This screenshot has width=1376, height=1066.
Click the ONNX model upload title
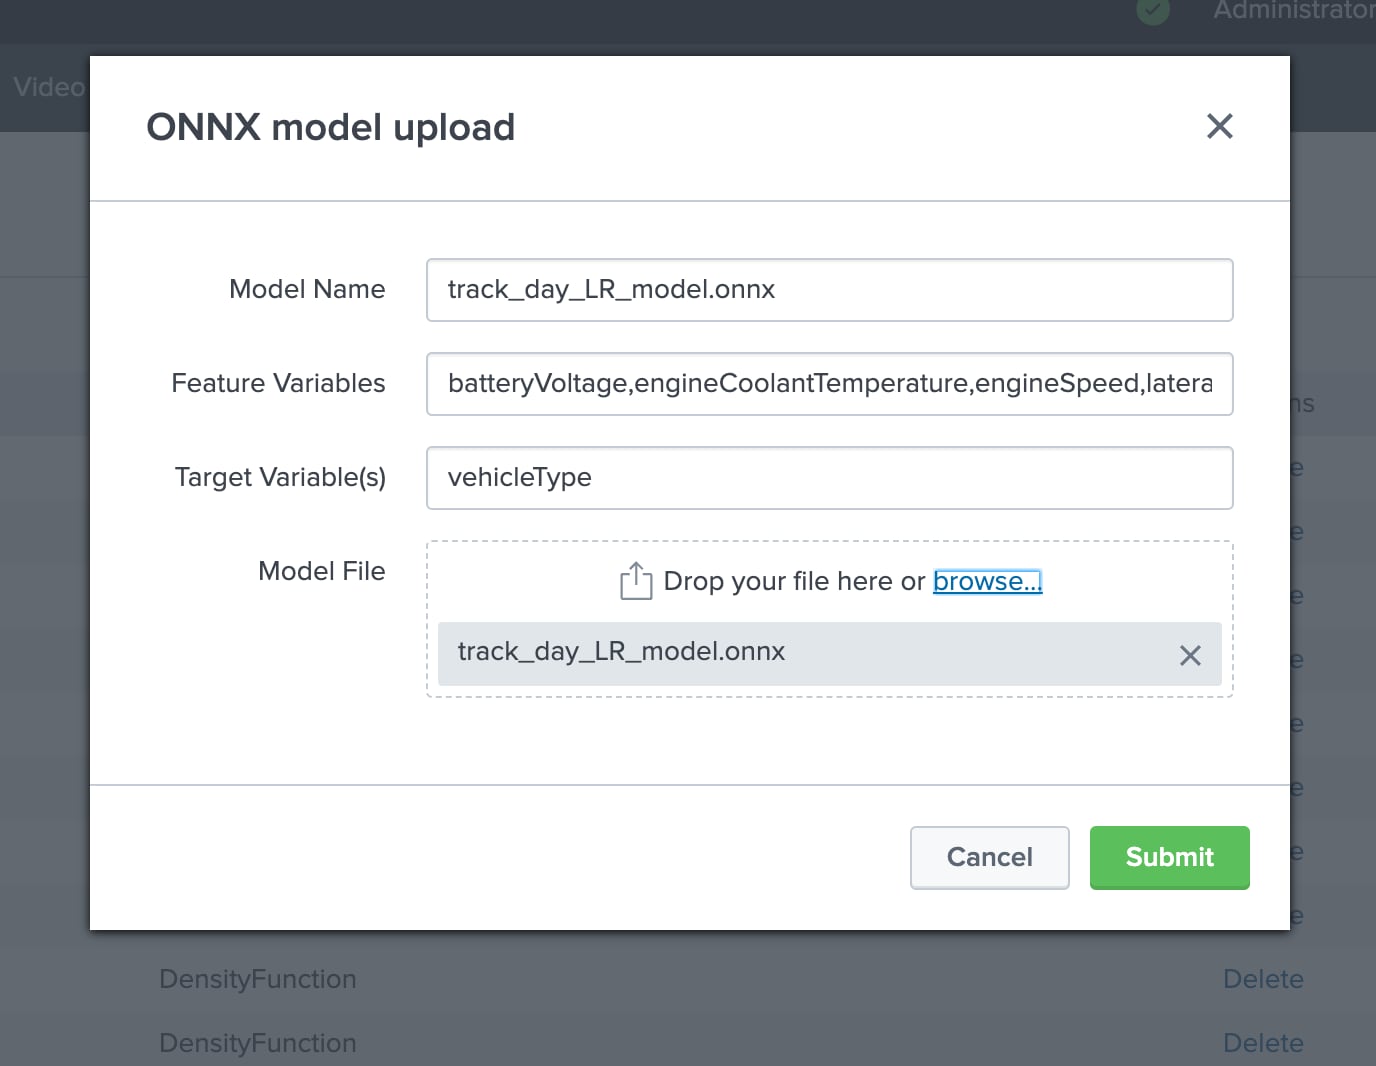(330, 127)
